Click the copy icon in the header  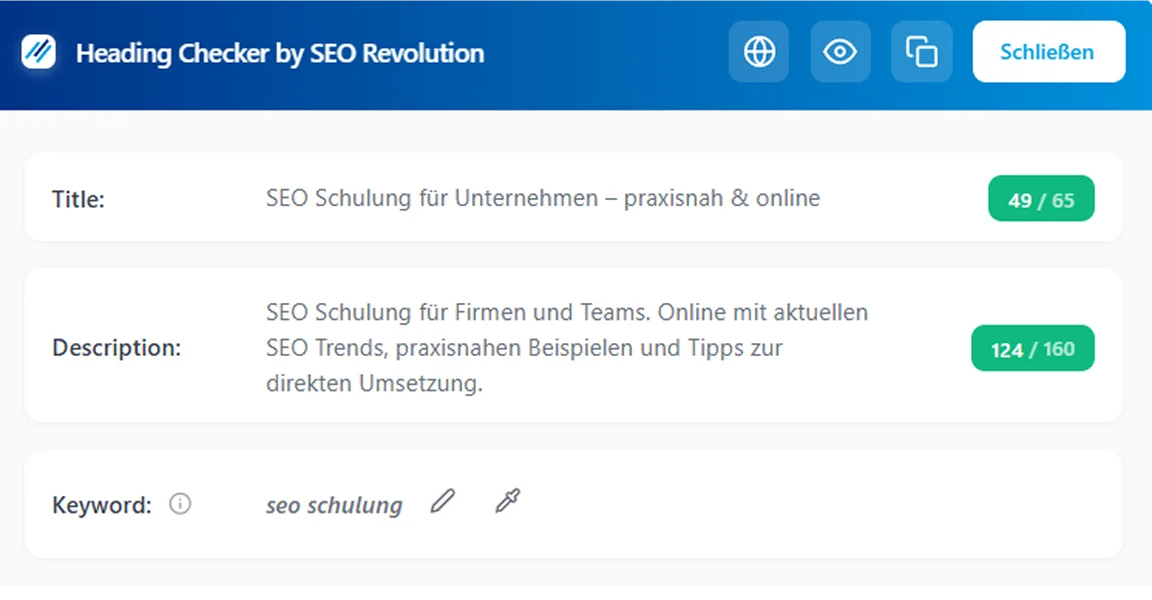[x=921, y=51]
